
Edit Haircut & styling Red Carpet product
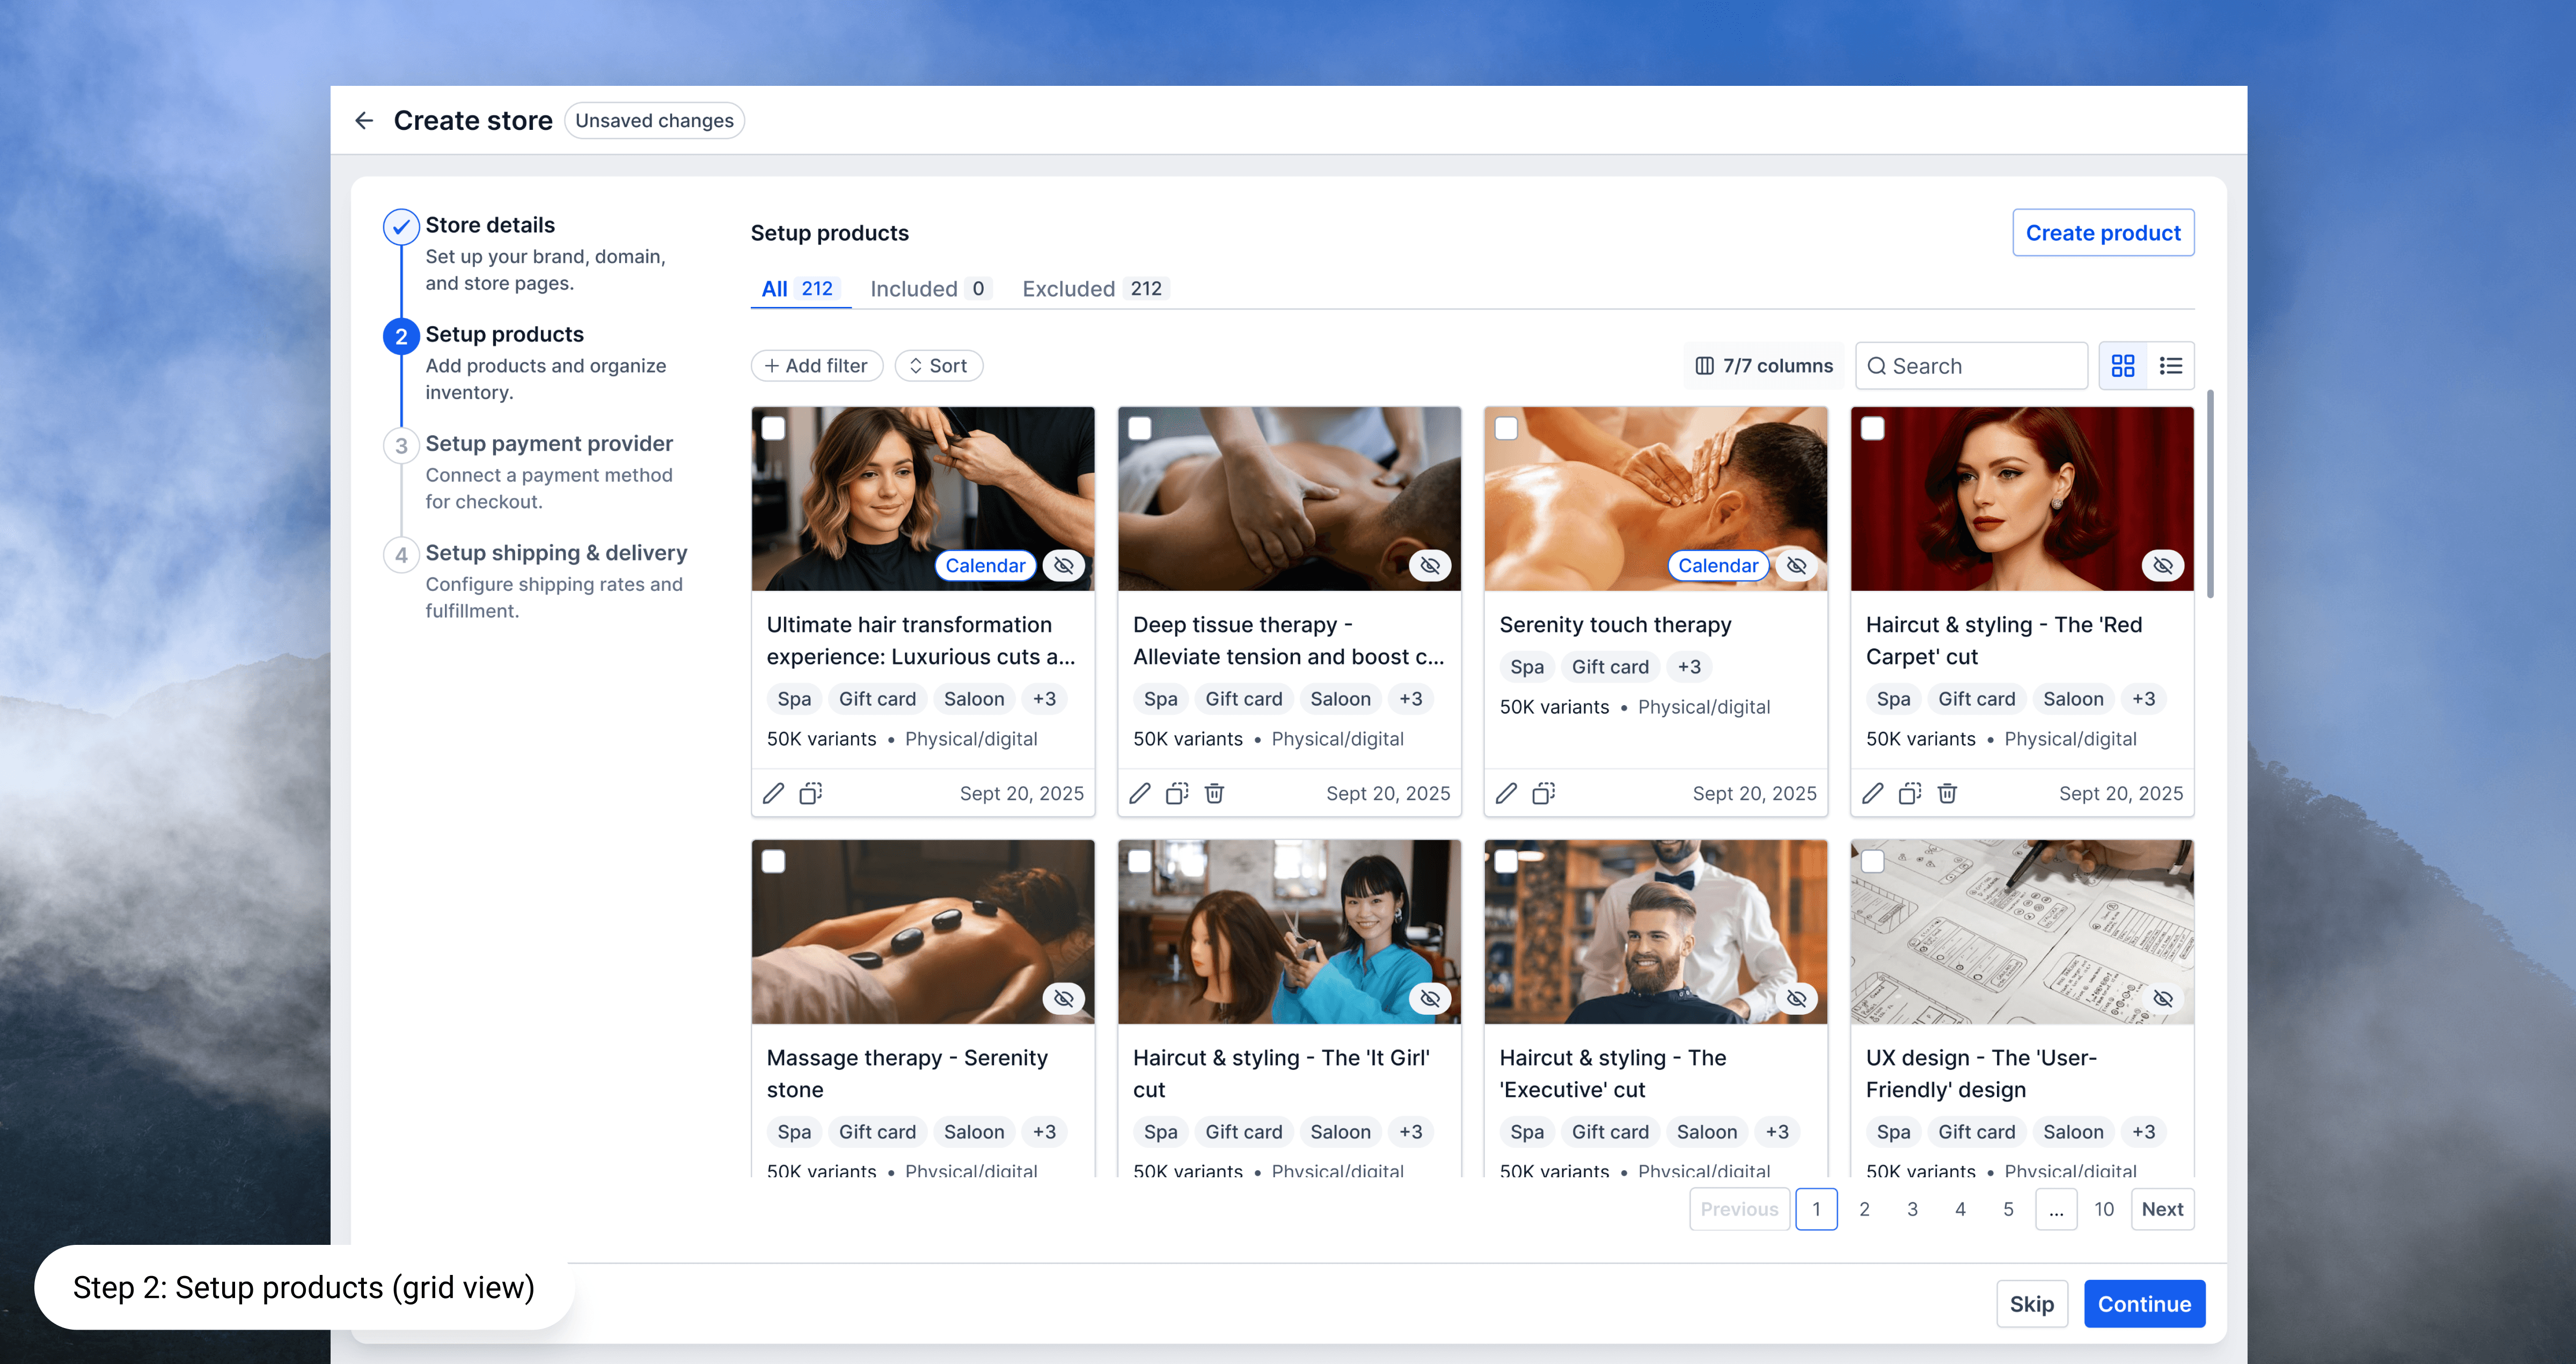[x=1873, y=793]
